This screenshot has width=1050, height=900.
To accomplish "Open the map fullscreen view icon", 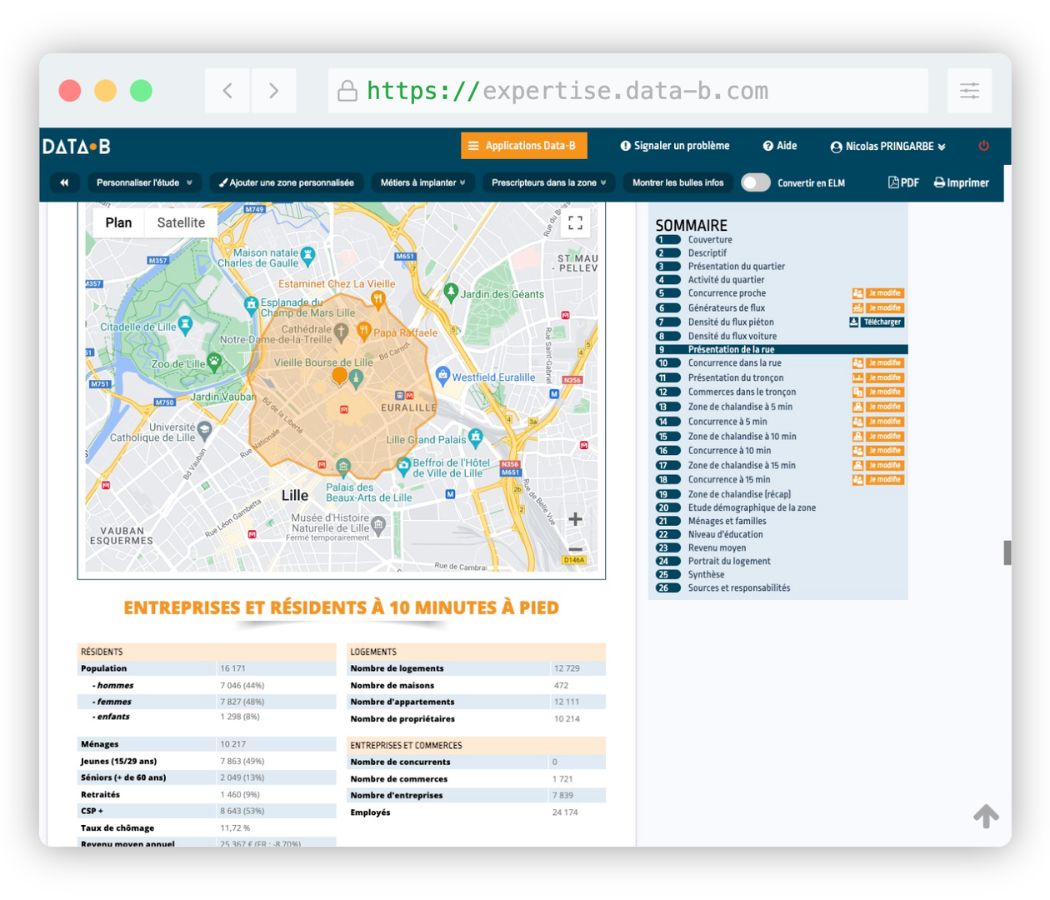I will click(x=575, y=223).
